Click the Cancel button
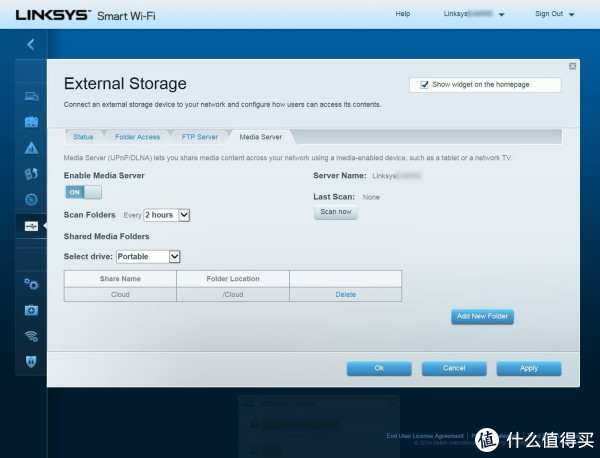The image size is (600, 458). point(454,368)
